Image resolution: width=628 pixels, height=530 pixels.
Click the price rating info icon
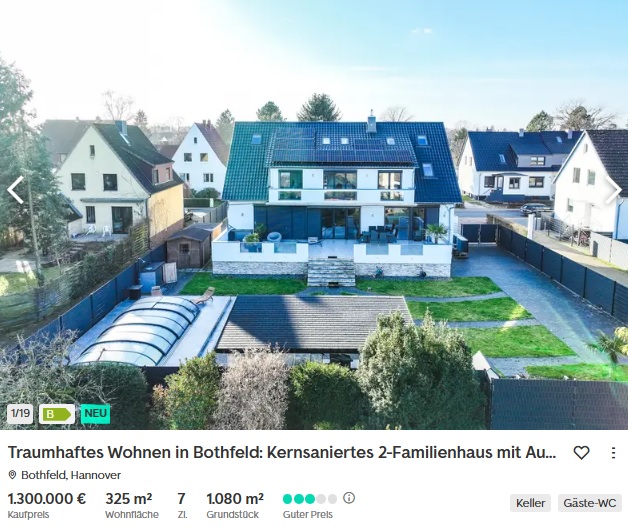pos(349,498)
